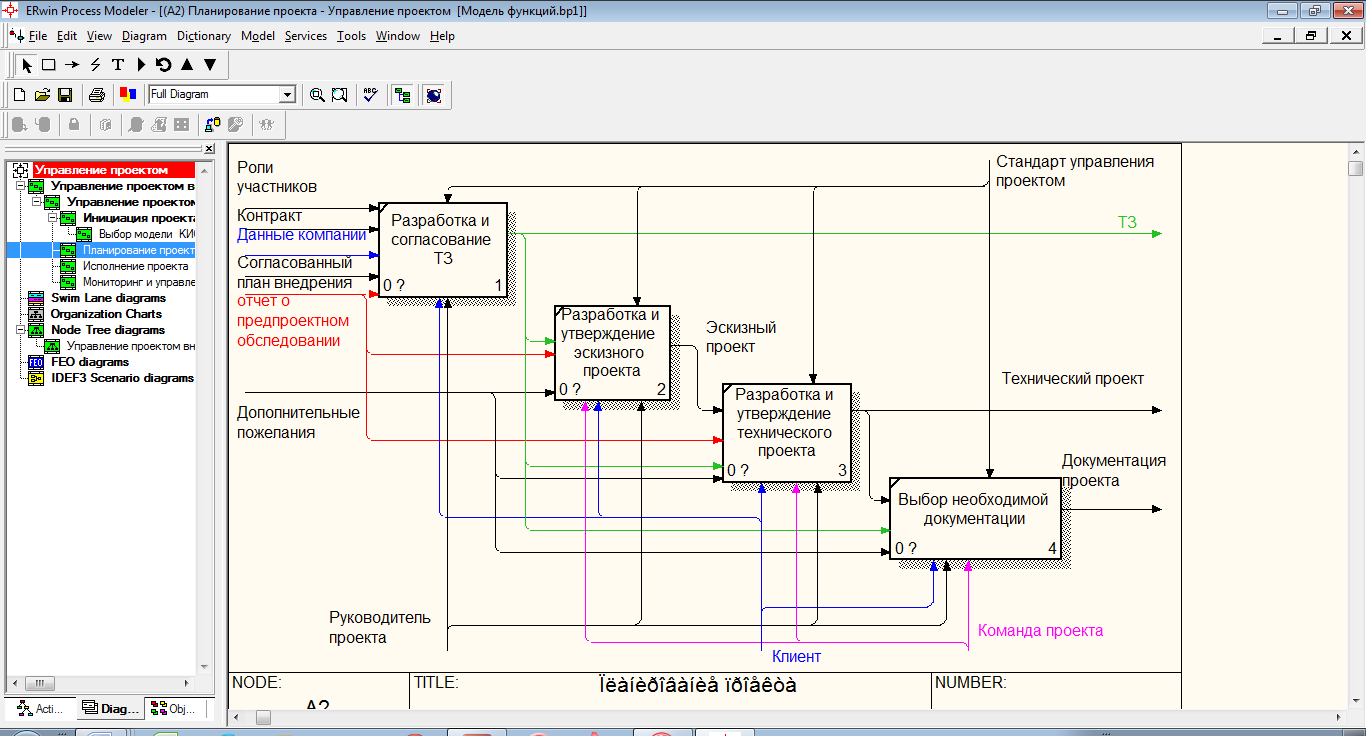The image size is (1366, 736).
Task: Activate the Pointer selection tool
Action: coord(27,65)
